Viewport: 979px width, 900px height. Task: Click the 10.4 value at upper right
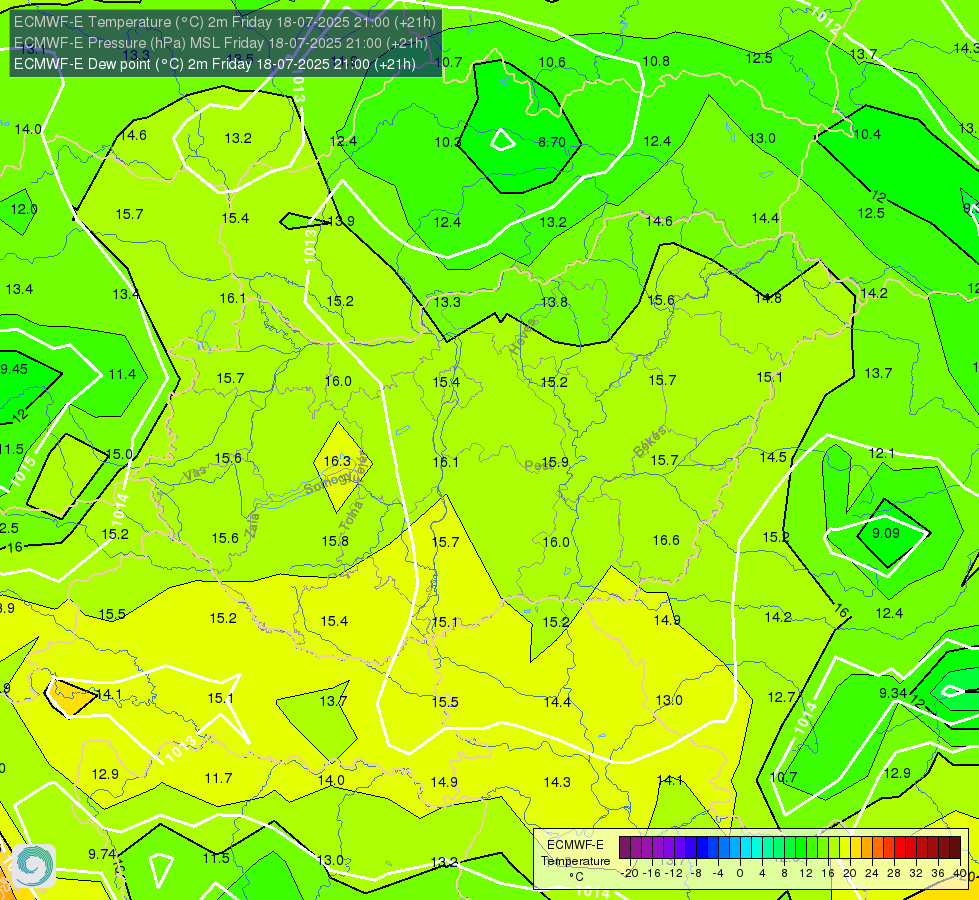click(867, 134)
